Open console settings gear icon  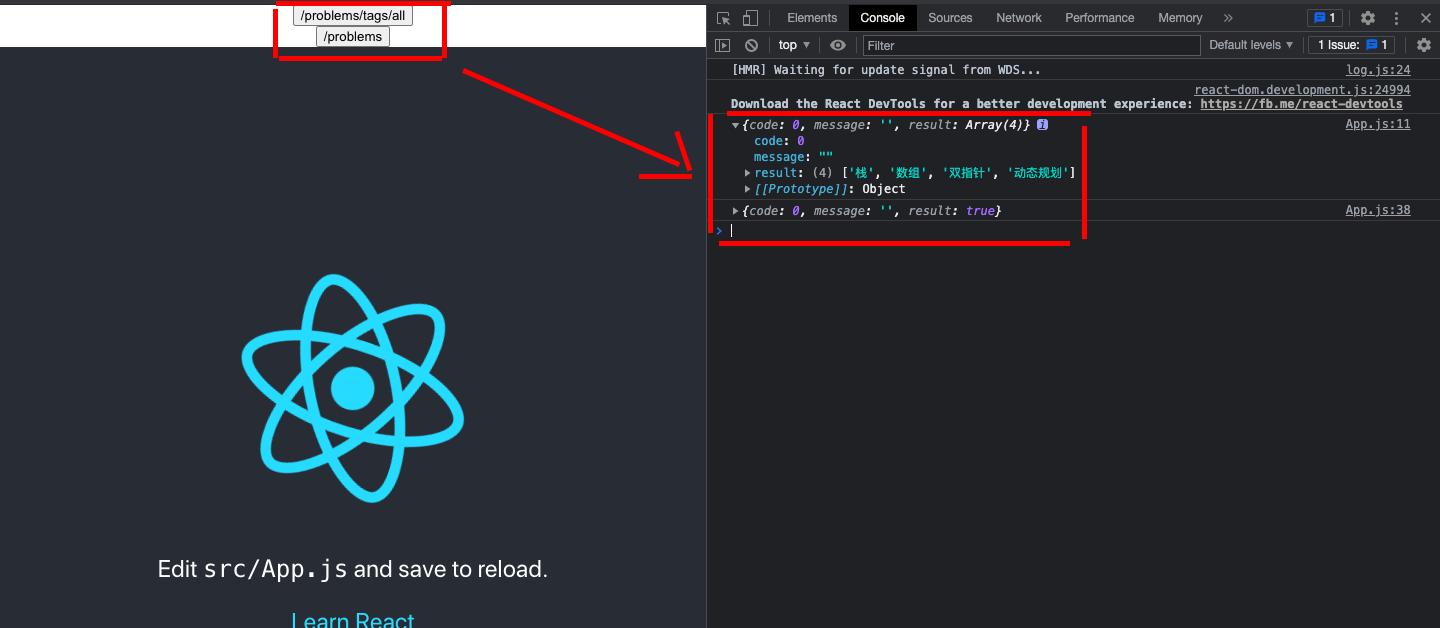1424,45
